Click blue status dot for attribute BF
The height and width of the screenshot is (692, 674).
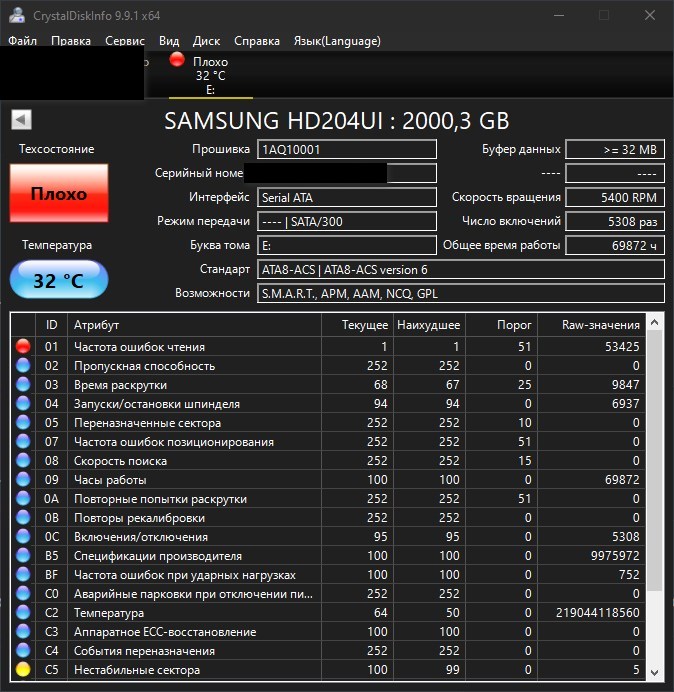[23, 574]
